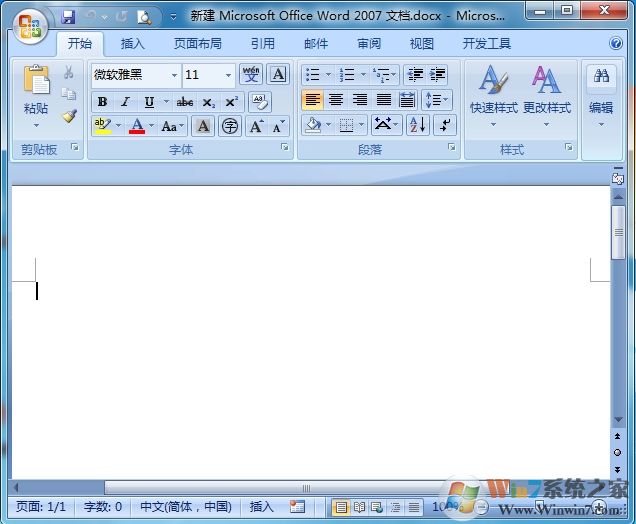Screen dimensions: 636x524
Task: Open Print Preview from quick access toolbar
Action: 144,17
